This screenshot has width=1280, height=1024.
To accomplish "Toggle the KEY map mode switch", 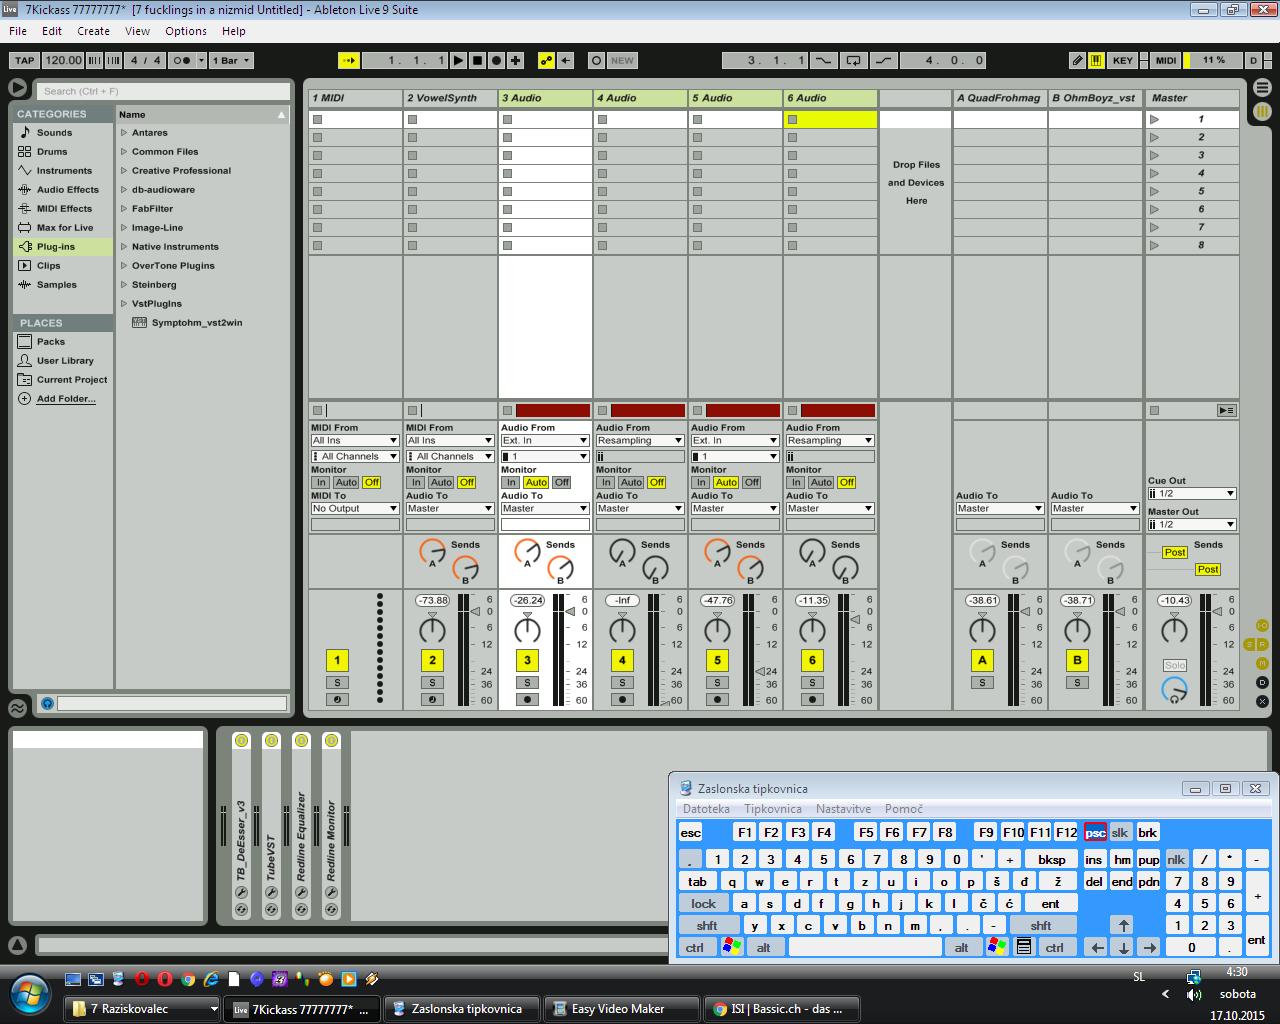I will [1123, 60].
